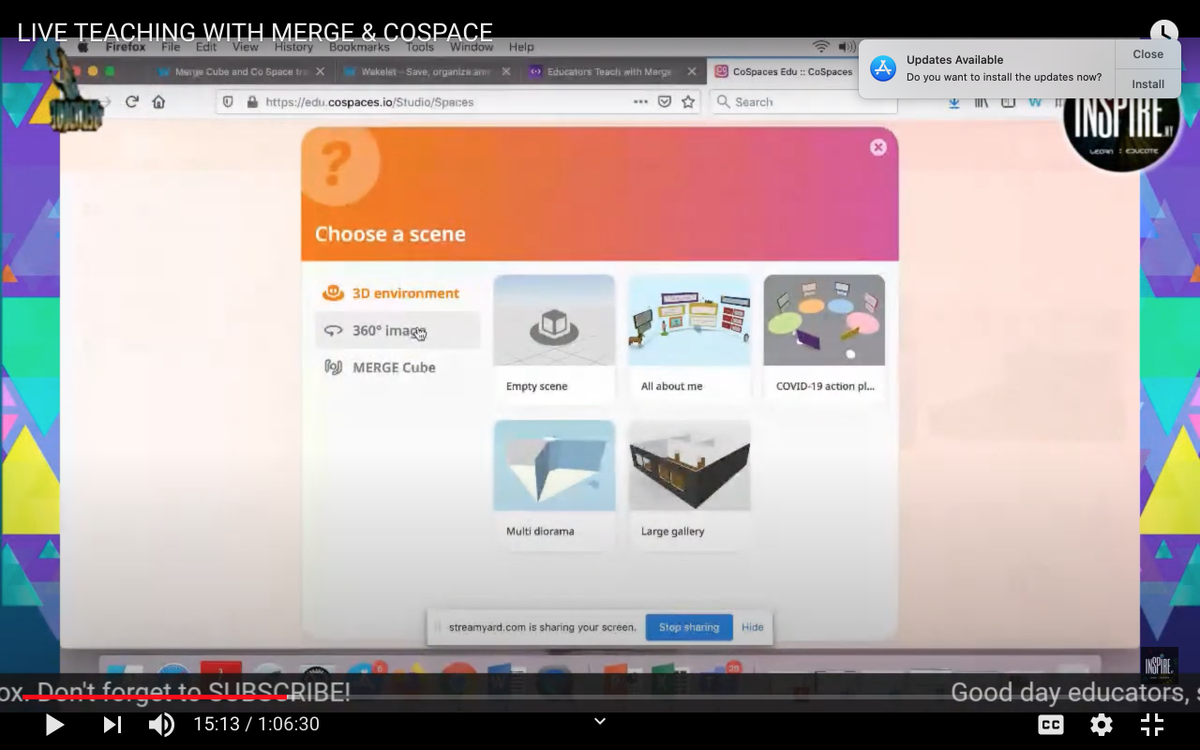Skip to the next video
Screen dimensions: 1200x750
coord(112,725)
